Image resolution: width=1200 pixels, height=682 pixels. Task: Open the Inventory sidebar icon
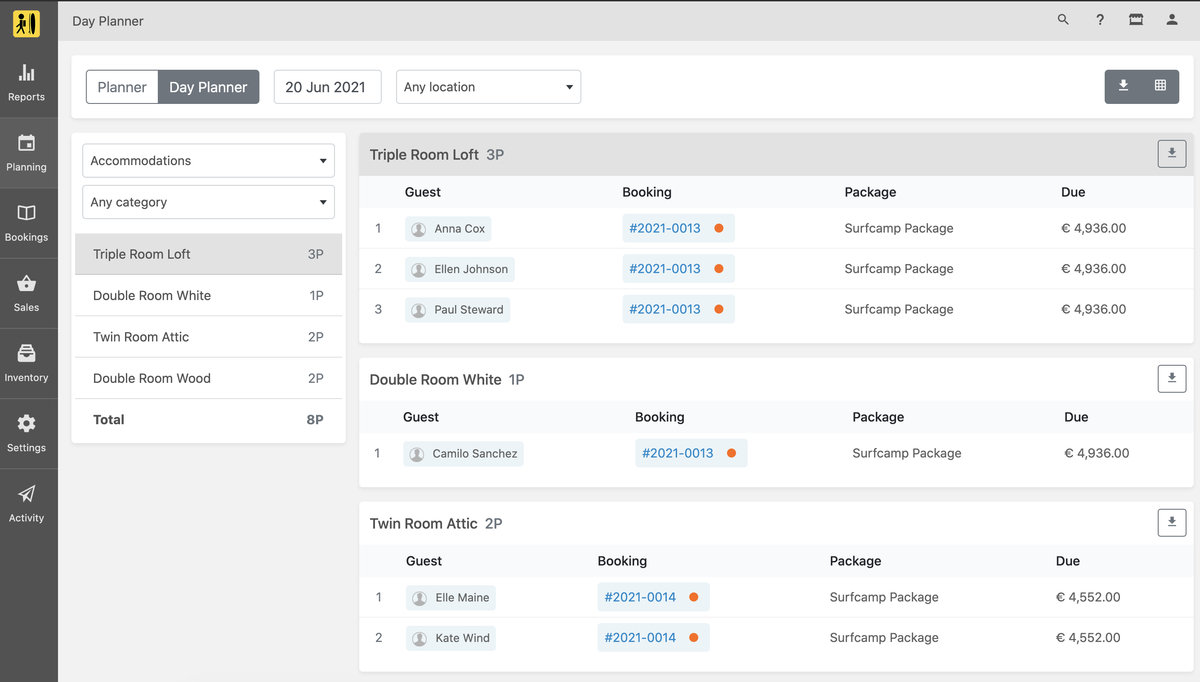(x=27, y=363)
